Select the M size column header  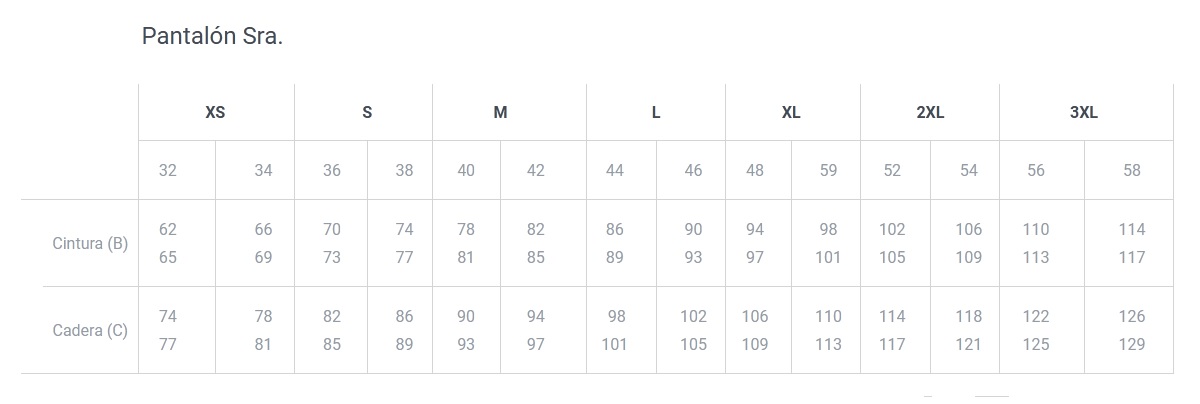point(500,113)
